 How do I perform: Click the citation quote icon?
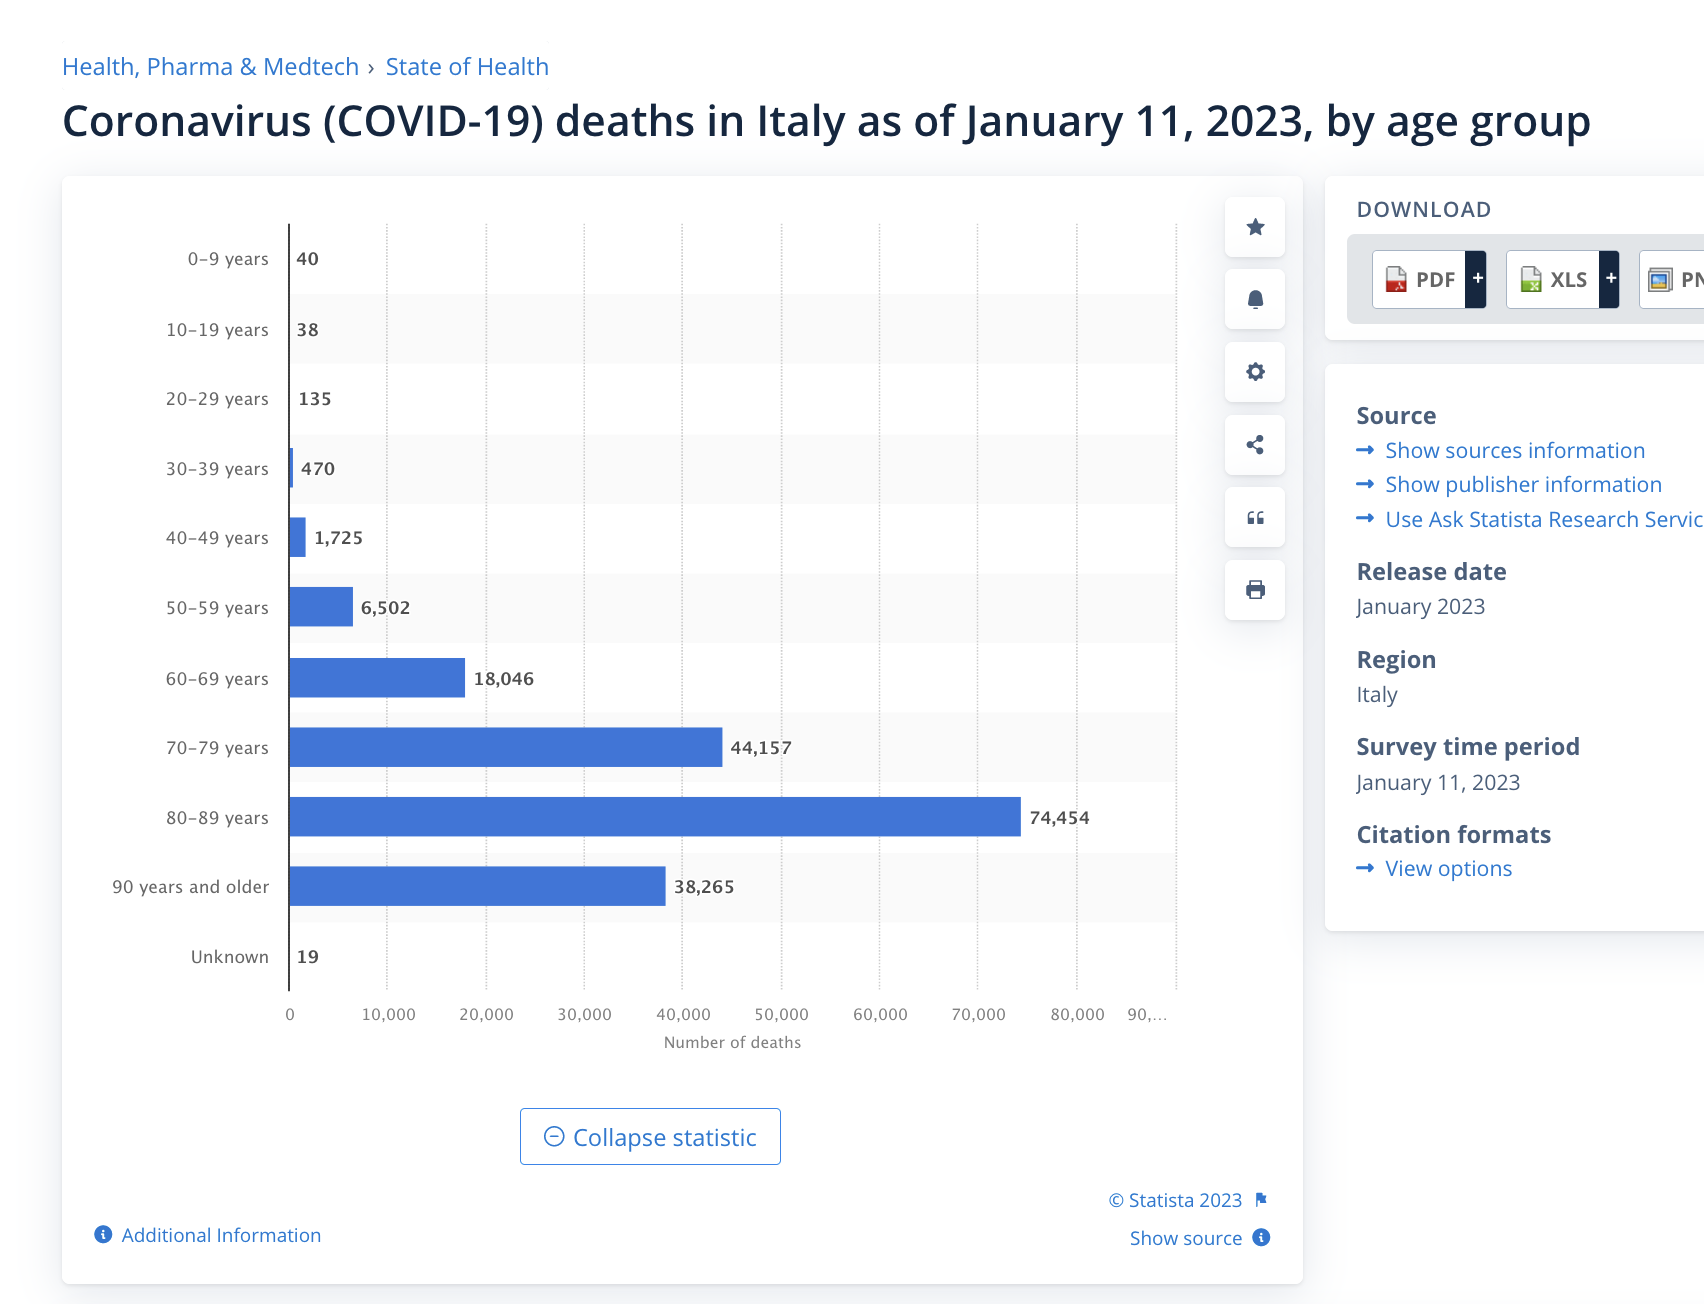coord(1255,517)
